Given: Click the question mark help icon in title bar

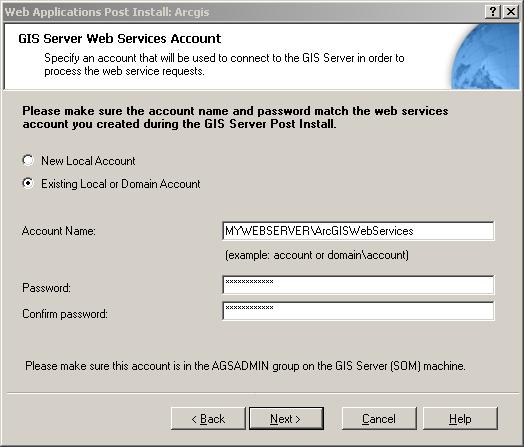Looking at the screenshot, I should [x=493, y=12].
